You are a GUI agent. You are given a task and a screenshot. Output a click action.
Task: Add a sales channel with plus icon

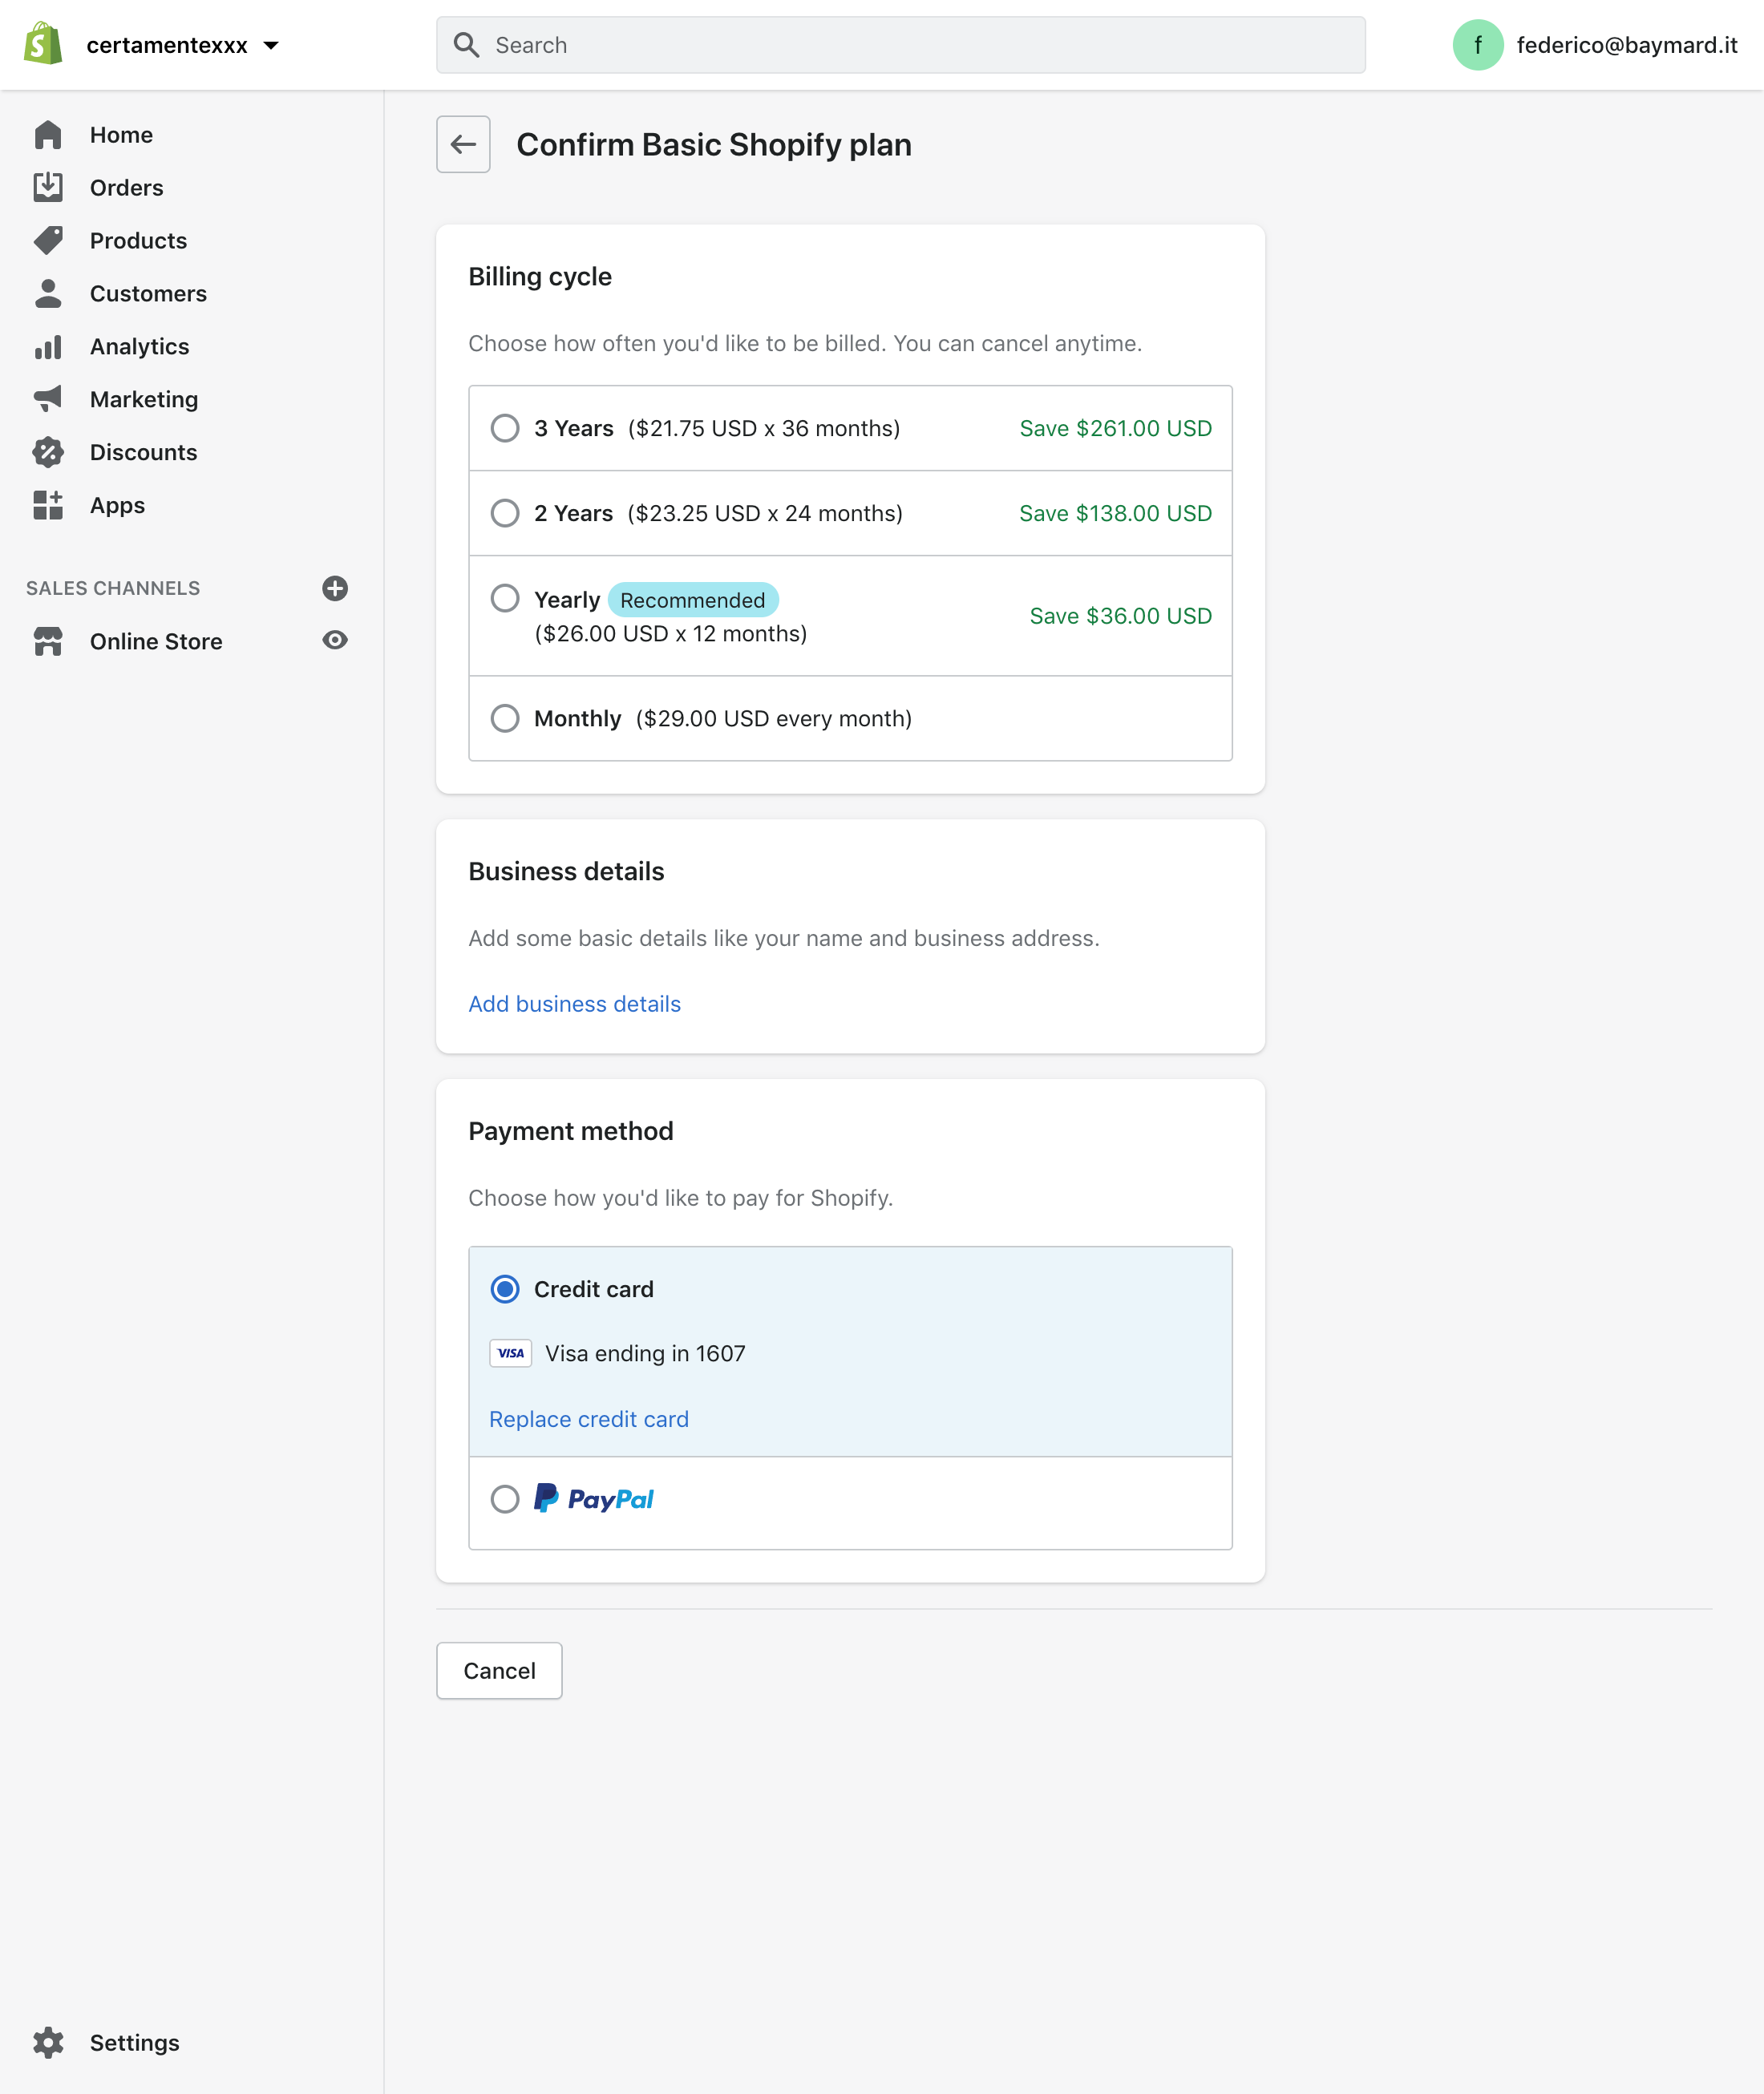pos(335,588)
